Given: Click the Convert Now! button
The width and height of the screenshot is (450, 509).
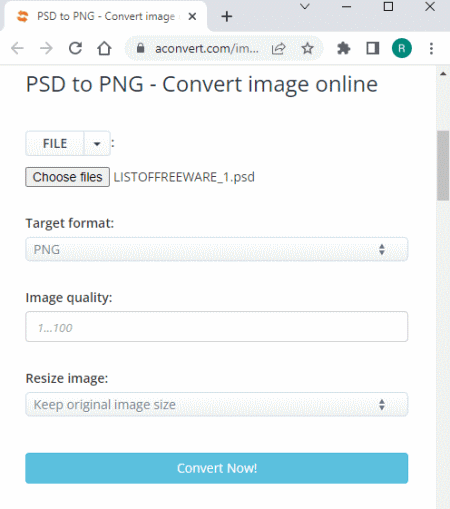Looking at the screenshot, I should click(217, 468).
